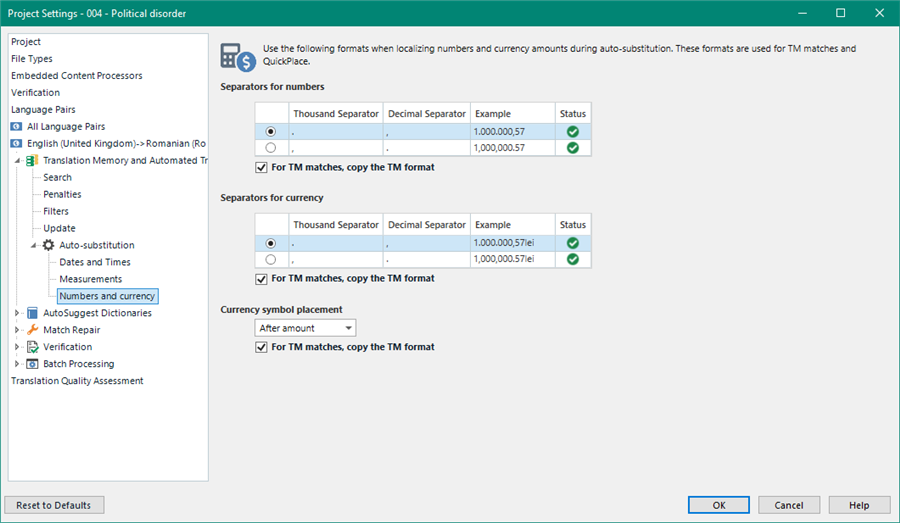Screen dimensions: 900x523
Task: Open Embedded Content Processors settings
Action: click(x=76, y=76)
